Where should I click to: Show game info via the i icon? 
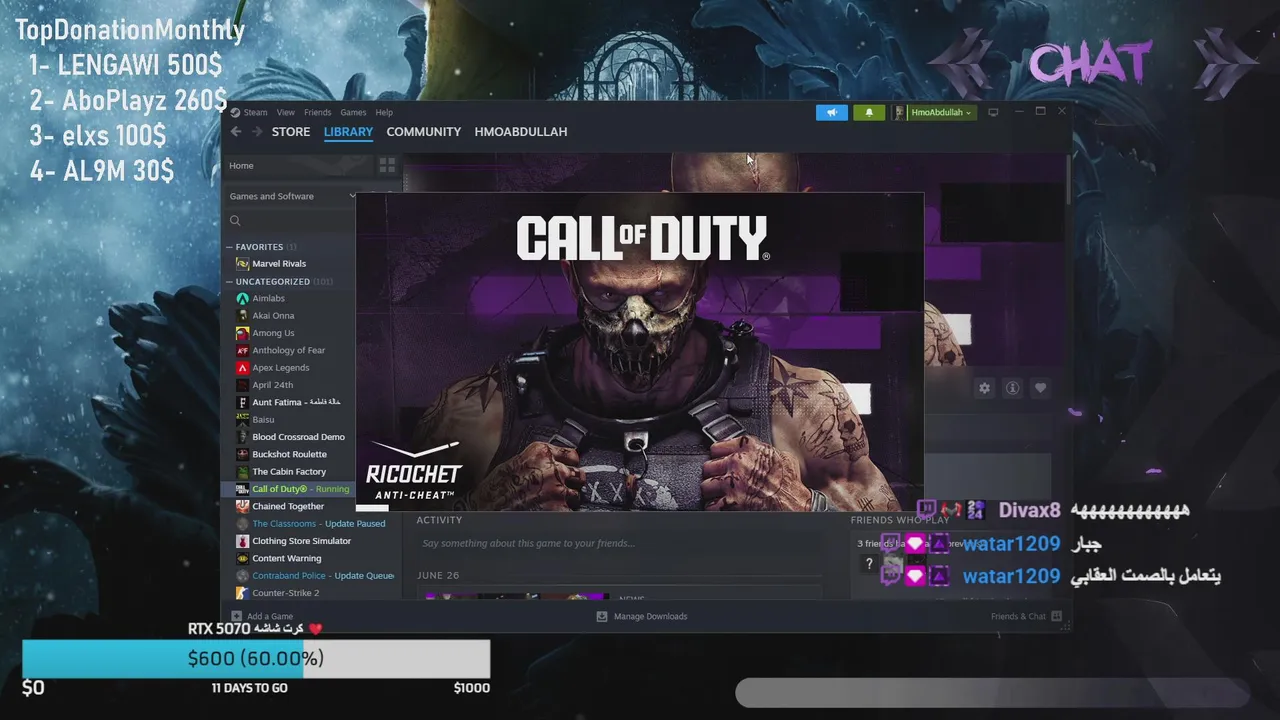pyautogui.click(x=1012, y=388)
